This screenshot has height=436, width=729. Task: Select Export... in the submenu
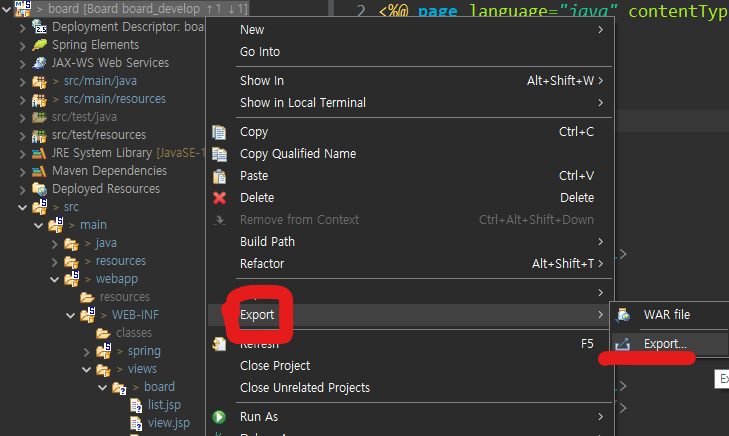[670, 344]
